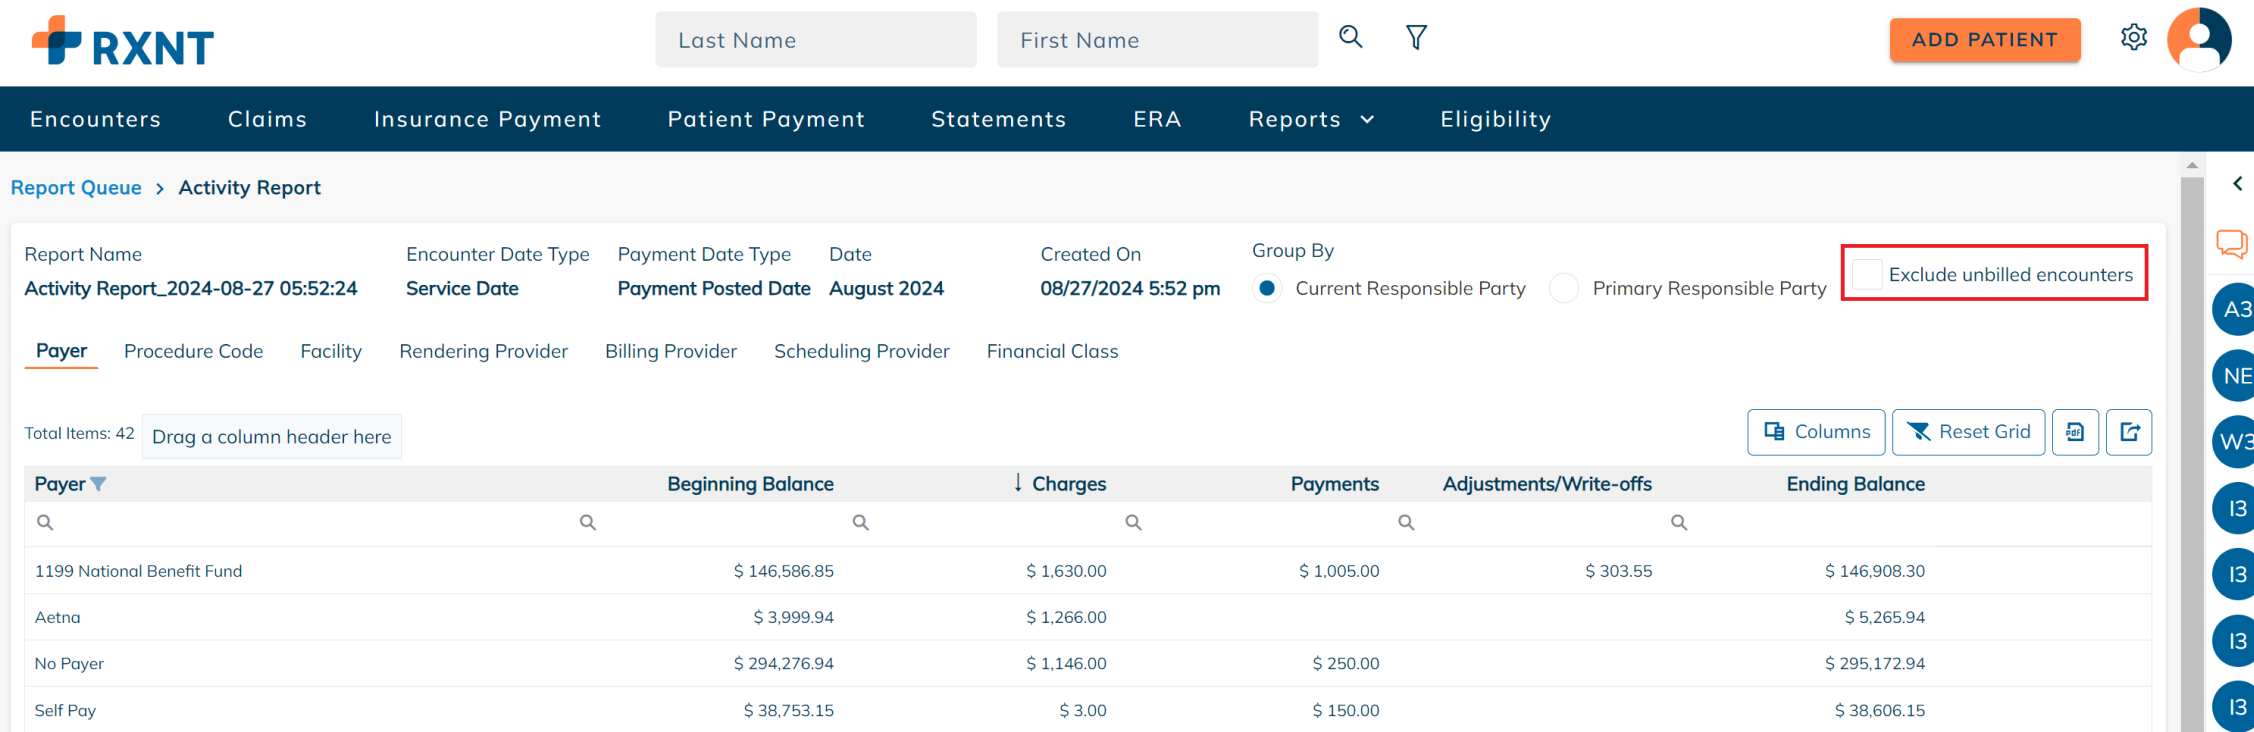The width and height of the screenshot is (2254, 732).
Task: Go back to Report Queue link
Action: 76,188
